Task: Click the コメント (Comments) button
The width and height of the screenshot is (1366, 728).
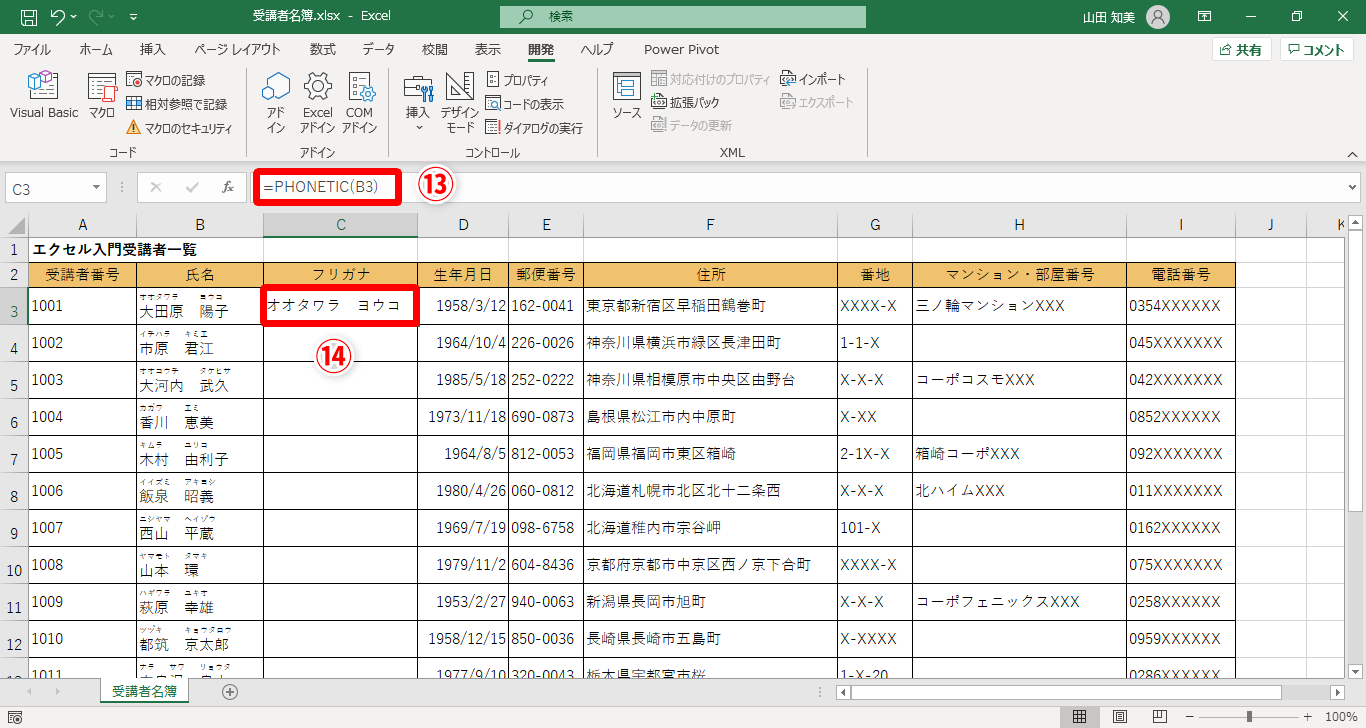Action: [x=1317, y=50]
